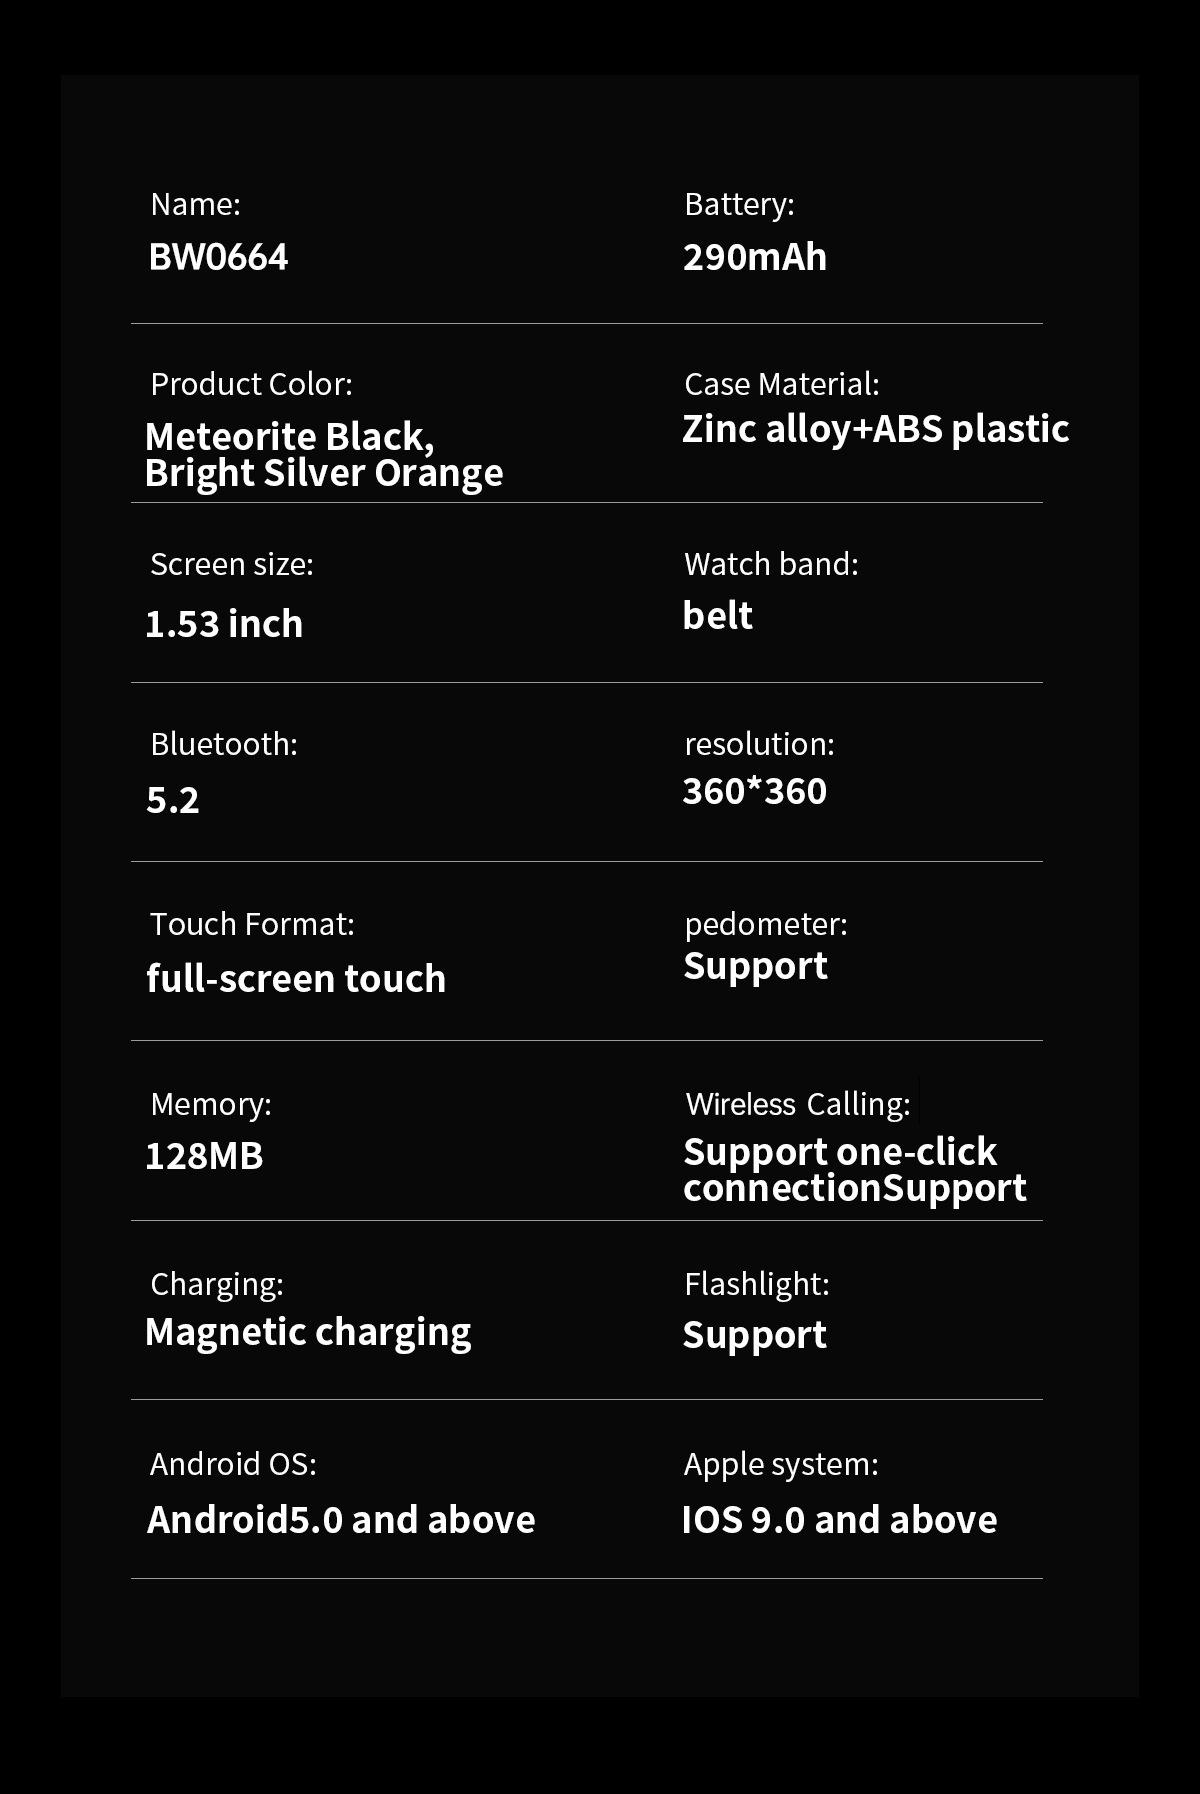Click the BW0664 product name value
This screenshot has height=1794, width=1200.
[x=218, y=257]
